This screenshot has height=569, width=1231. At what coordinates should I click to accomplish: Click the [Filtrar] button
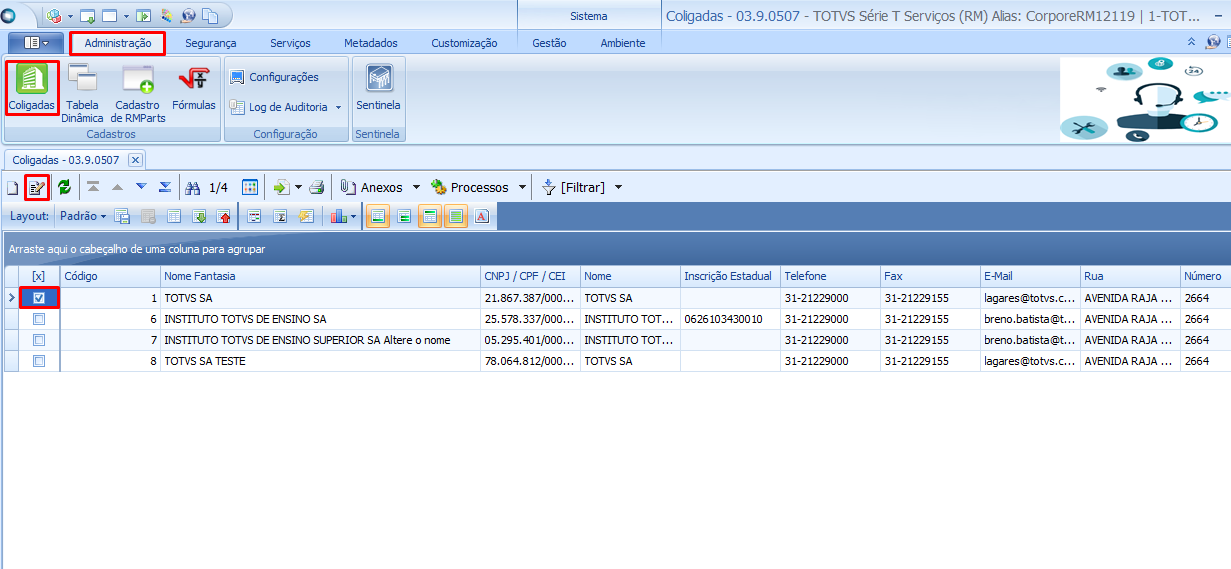[573, 187]
